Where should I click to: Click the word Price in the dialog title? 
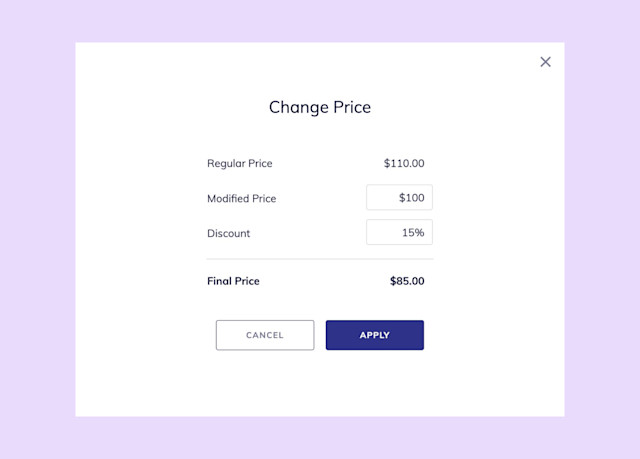click(352, 107)
